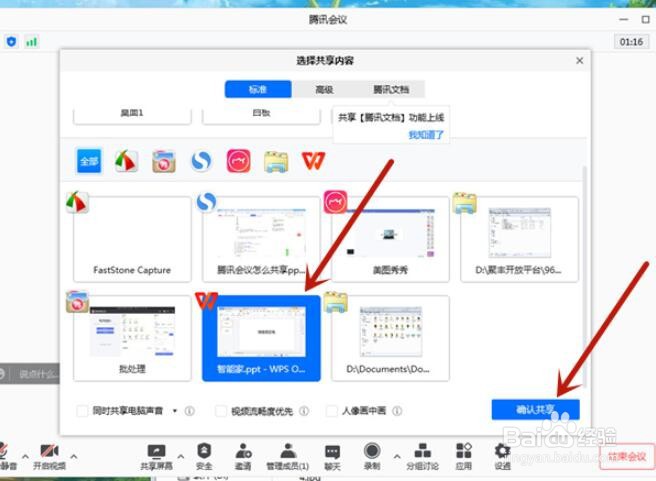Click the 01:16 meeting timer

[631, 42]
